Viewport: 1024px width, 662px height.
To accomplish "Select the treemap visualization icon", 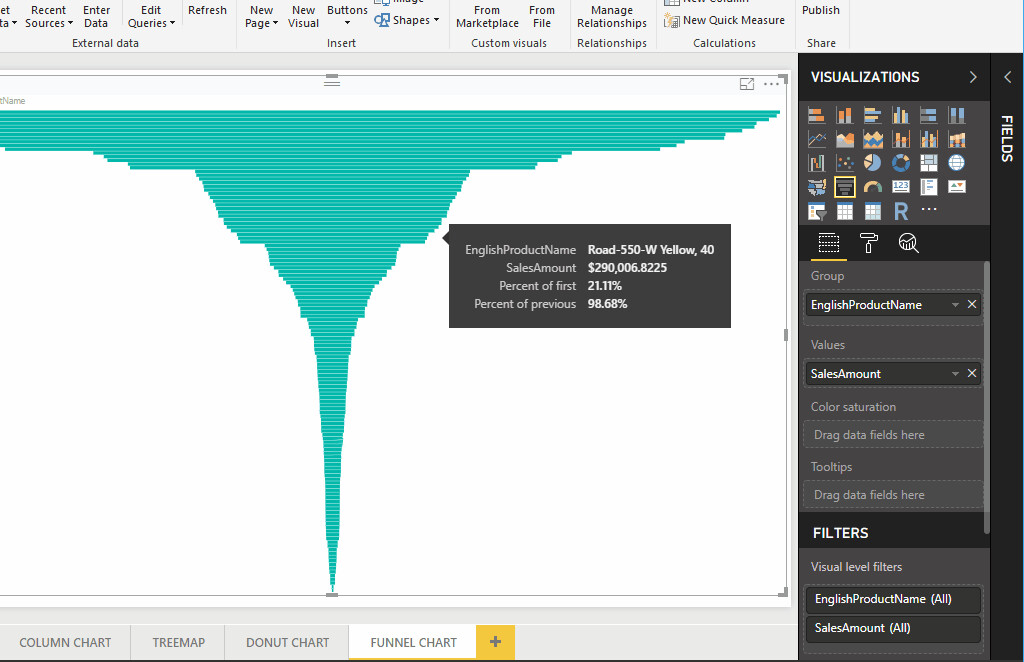I will [x=929, y=163].
